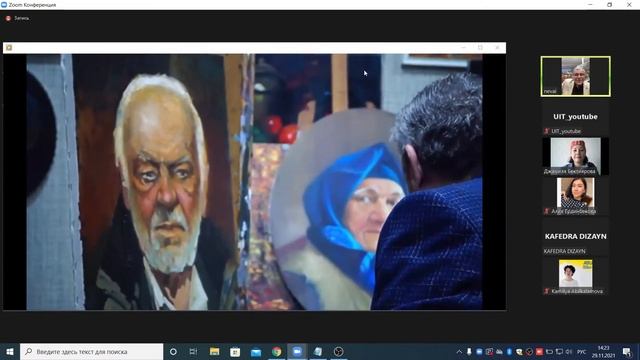Viewport: 640px width, 360px height.
Task: Click the Zoom logo in the title bar
Action: tap(4, 4)
